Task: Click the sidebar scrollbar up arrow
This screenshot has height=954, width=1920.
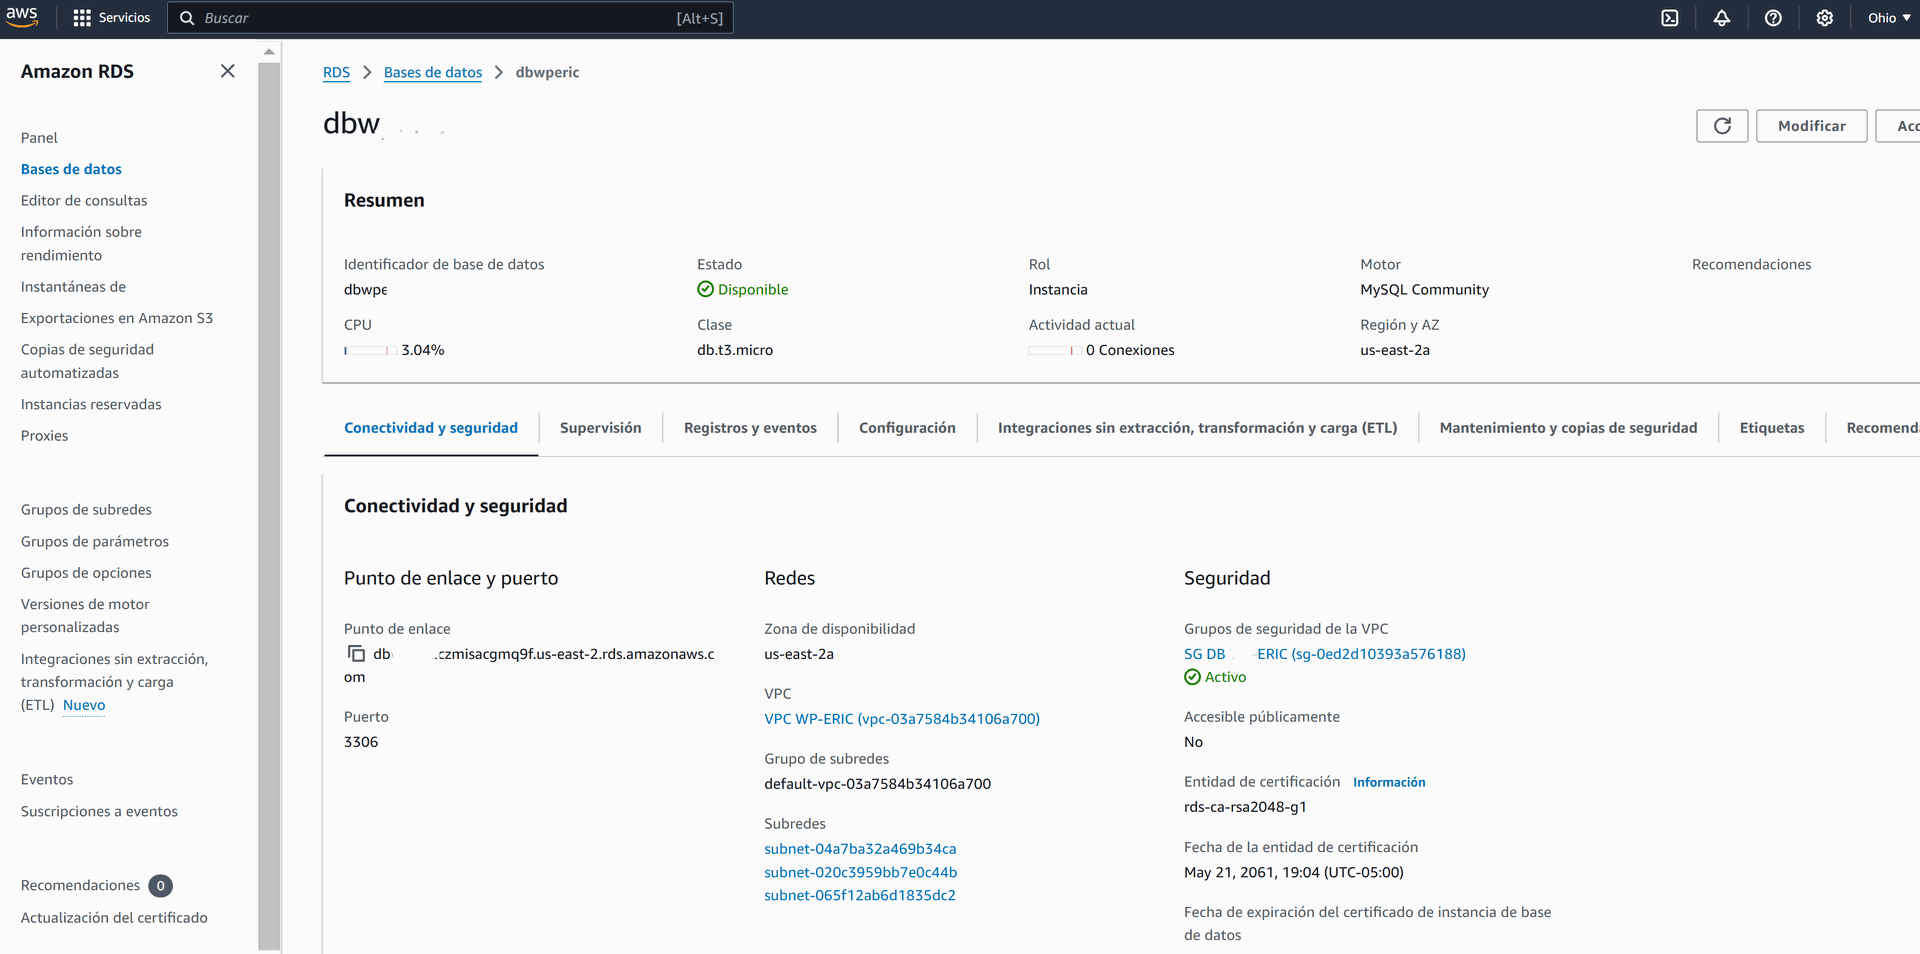Action: tap(269, 52)
